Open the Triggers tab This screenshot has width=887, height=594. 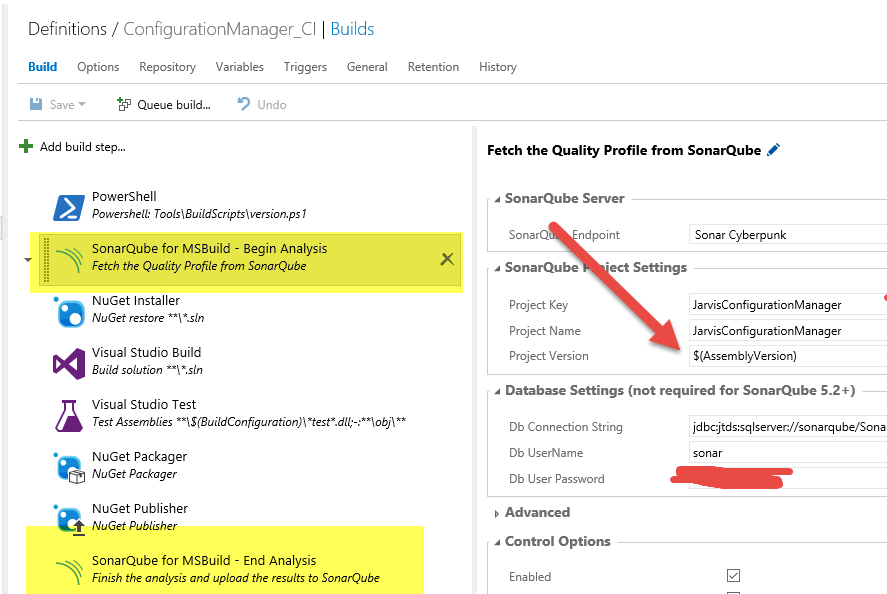(x=305, y=67)
